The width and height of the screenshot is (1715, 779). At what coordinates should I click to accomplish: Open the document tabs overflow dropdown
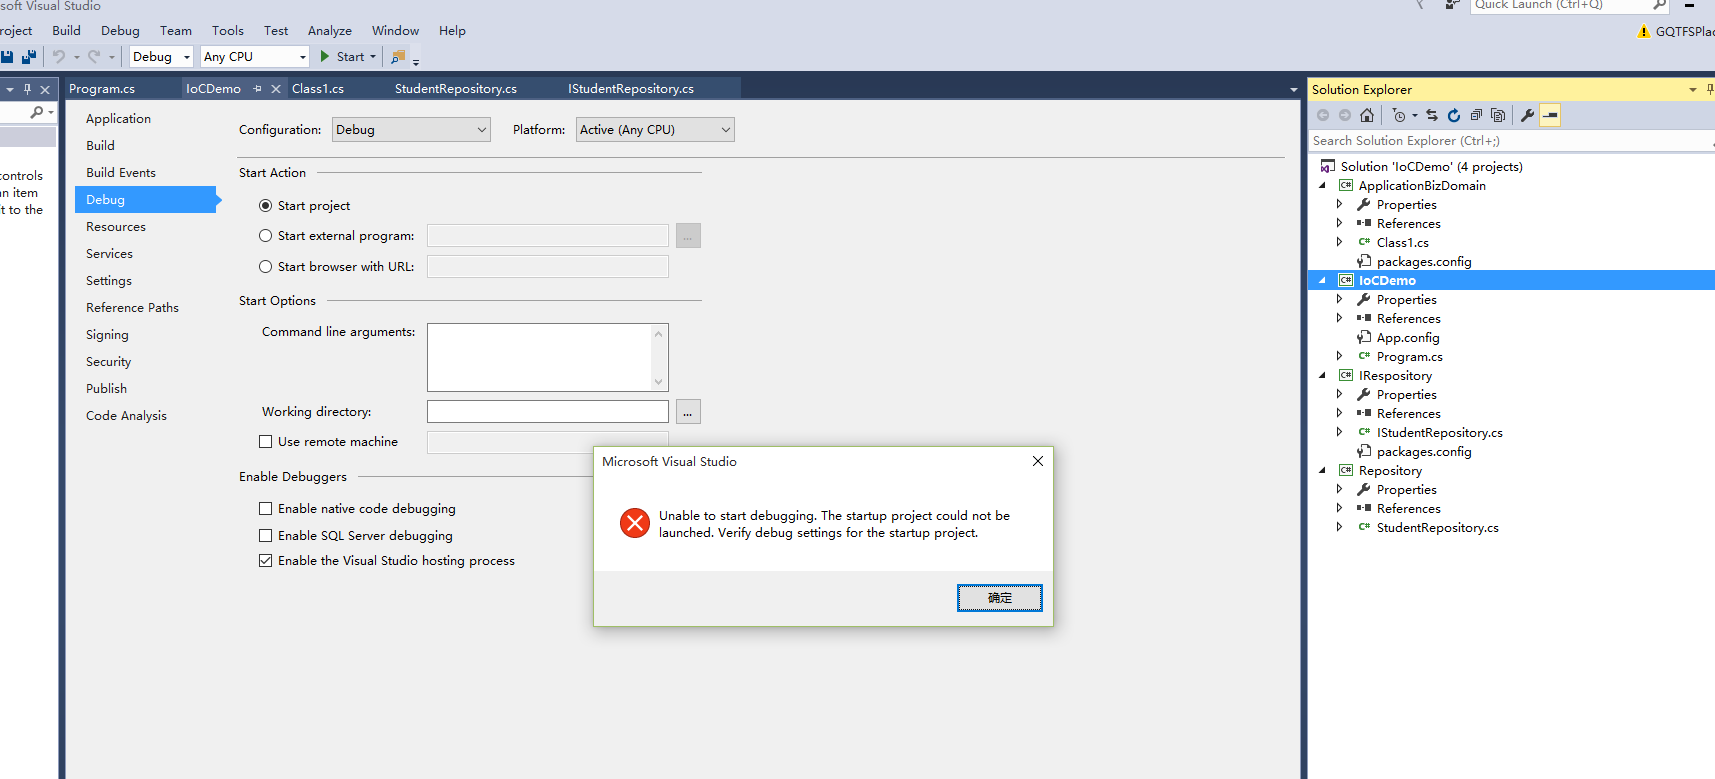(1293, 90)
